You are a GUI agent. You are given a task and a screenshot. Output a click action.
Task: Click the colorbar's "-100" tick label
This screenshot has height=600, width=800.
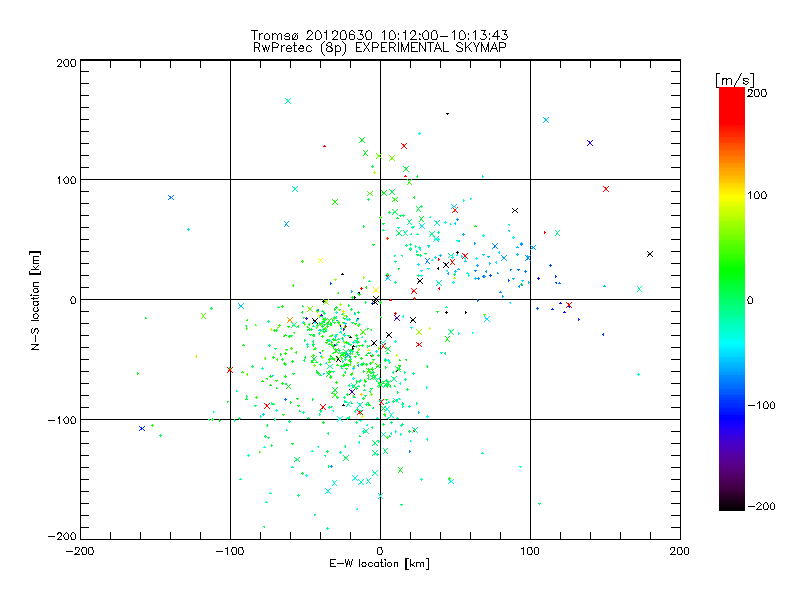point(761,405)
